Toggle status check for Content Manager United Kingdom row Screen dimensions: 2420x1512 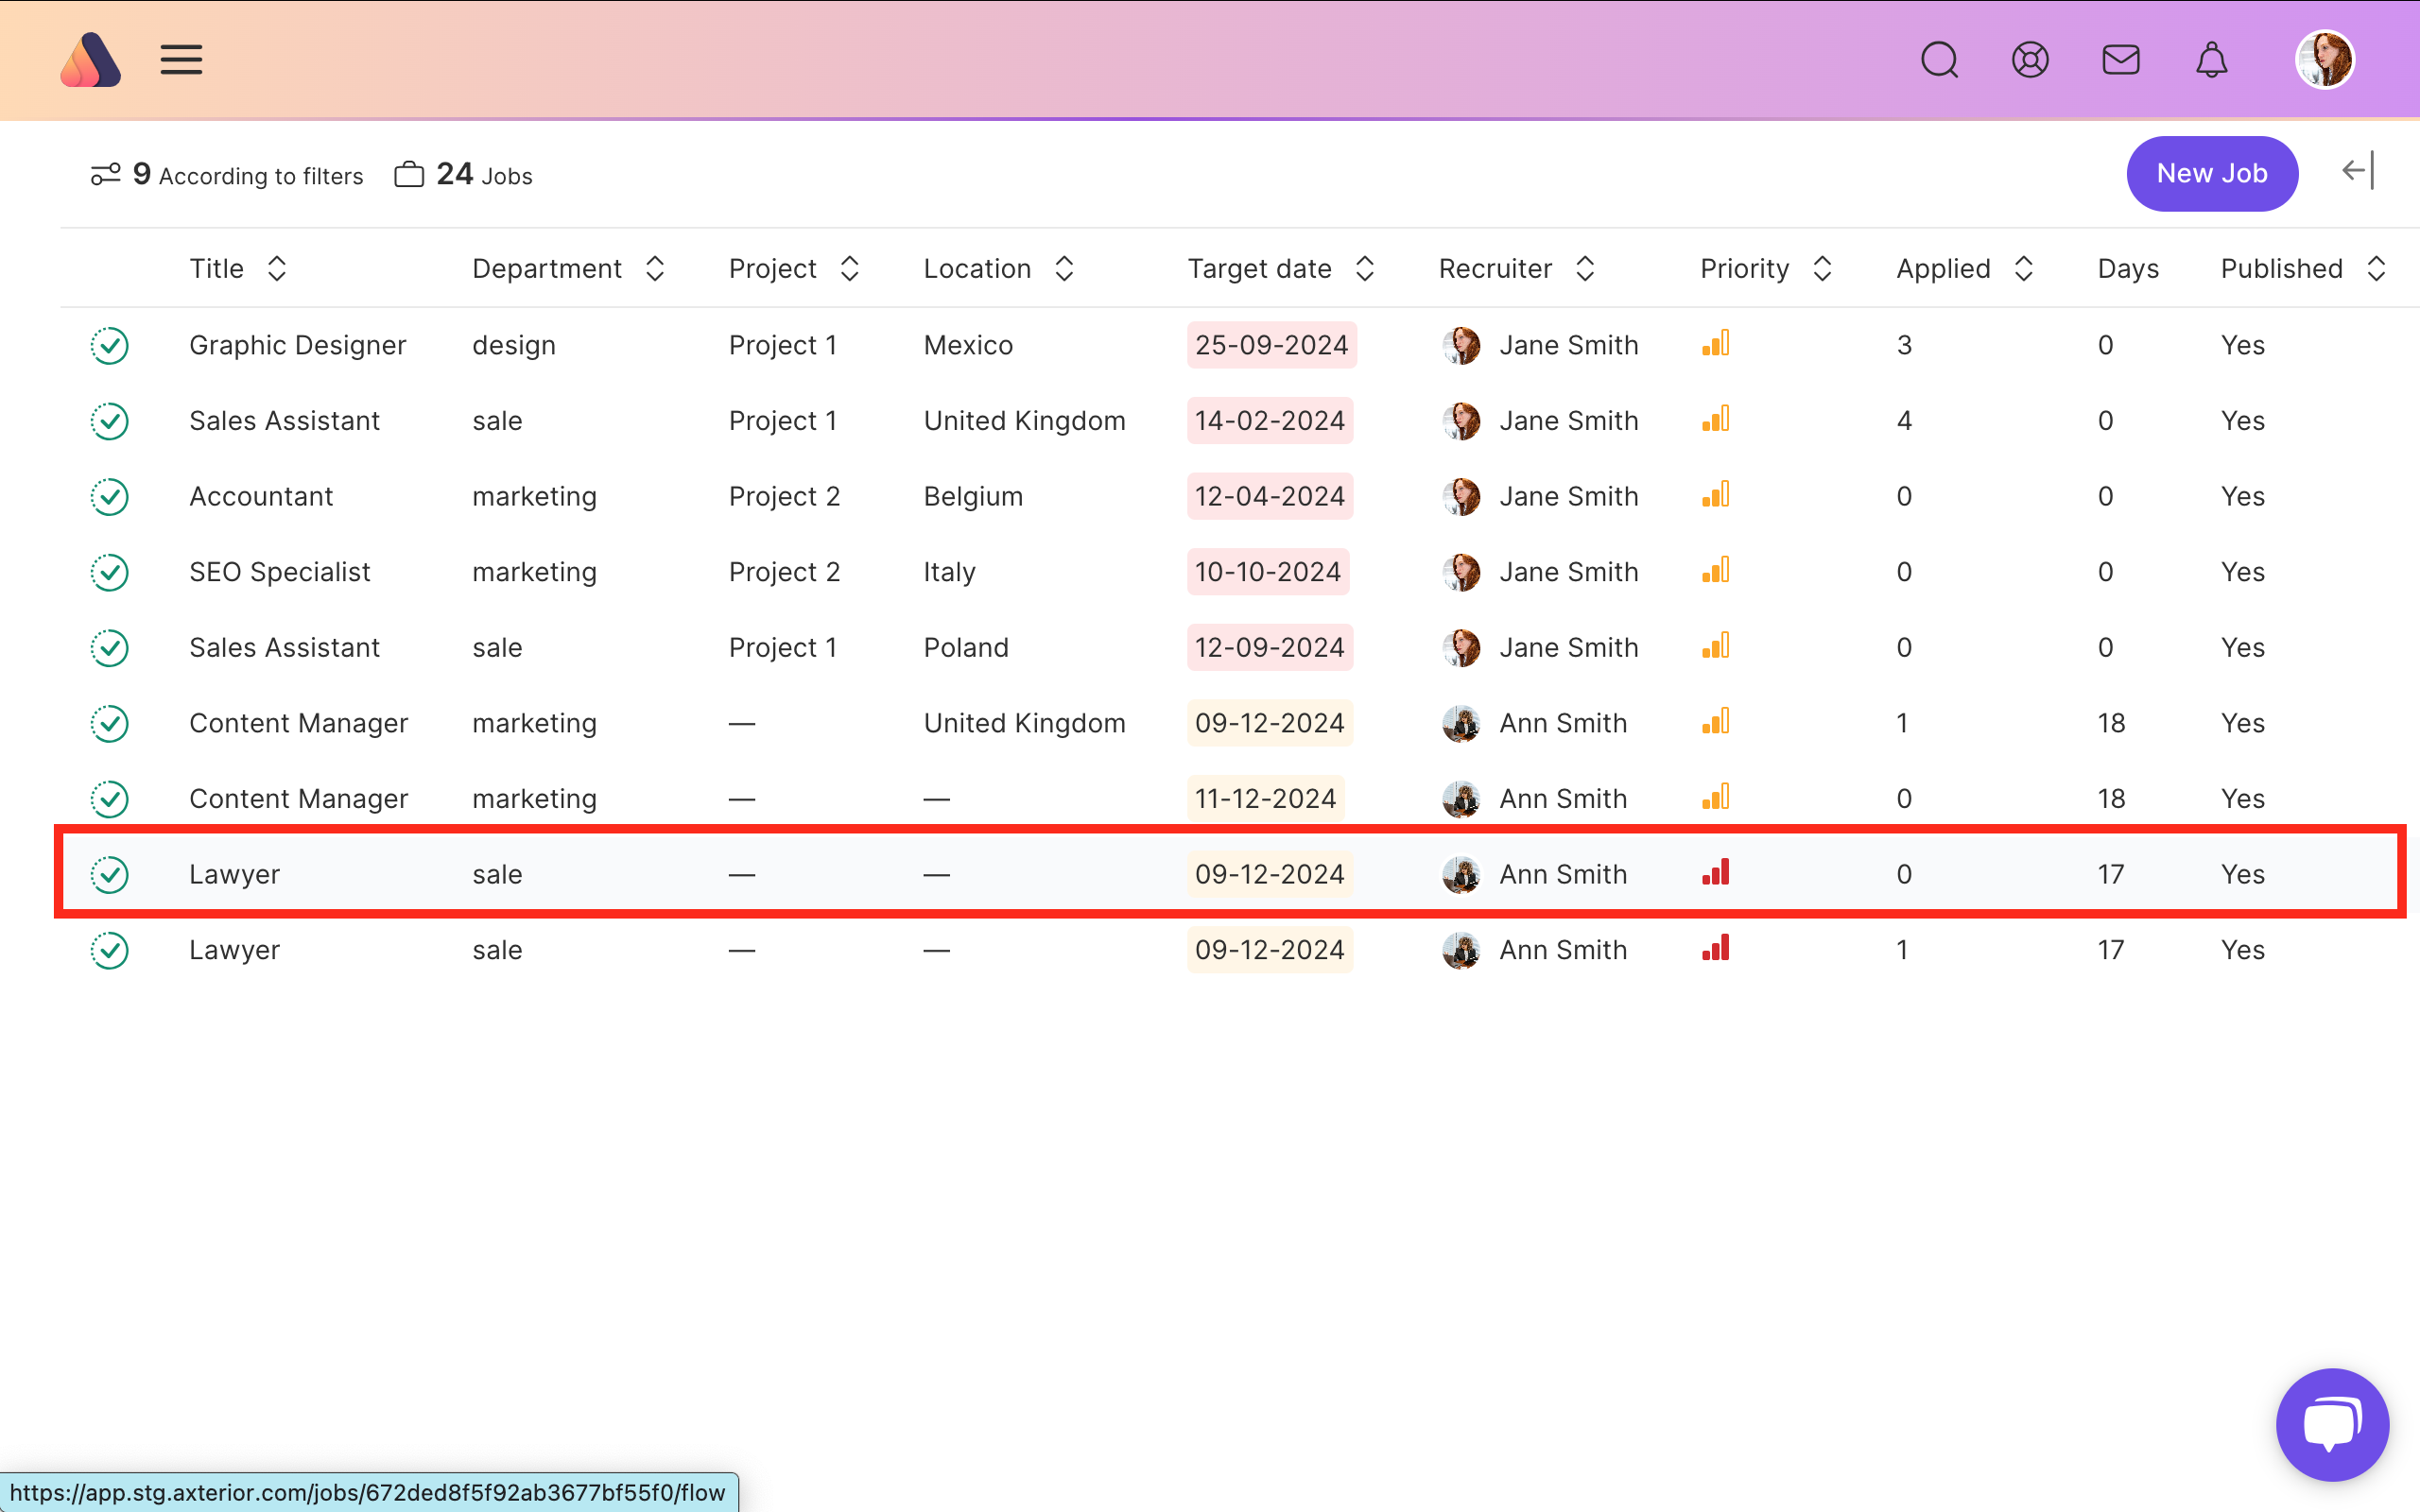pyautogui.click(x=110, y=724)
